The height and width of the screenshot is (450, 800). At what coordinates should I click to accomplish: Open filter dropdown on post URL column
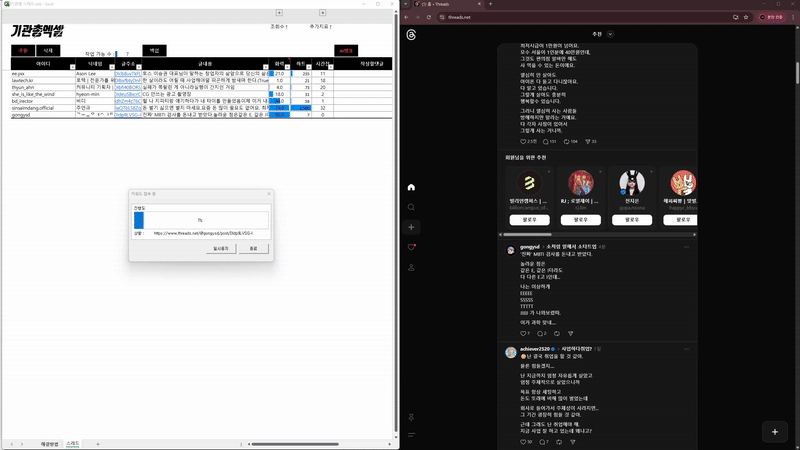pyautogui.click(x=138, y=67)
